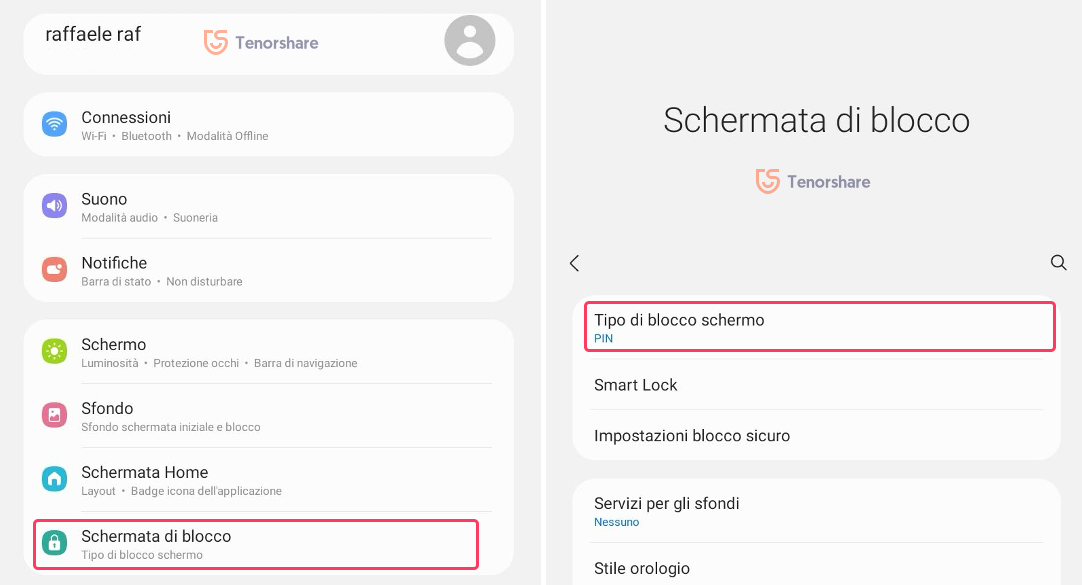The image size is (1082, 585).
Task: Tap the green Schermo brightness icon
Action: [x=54, y=351]
